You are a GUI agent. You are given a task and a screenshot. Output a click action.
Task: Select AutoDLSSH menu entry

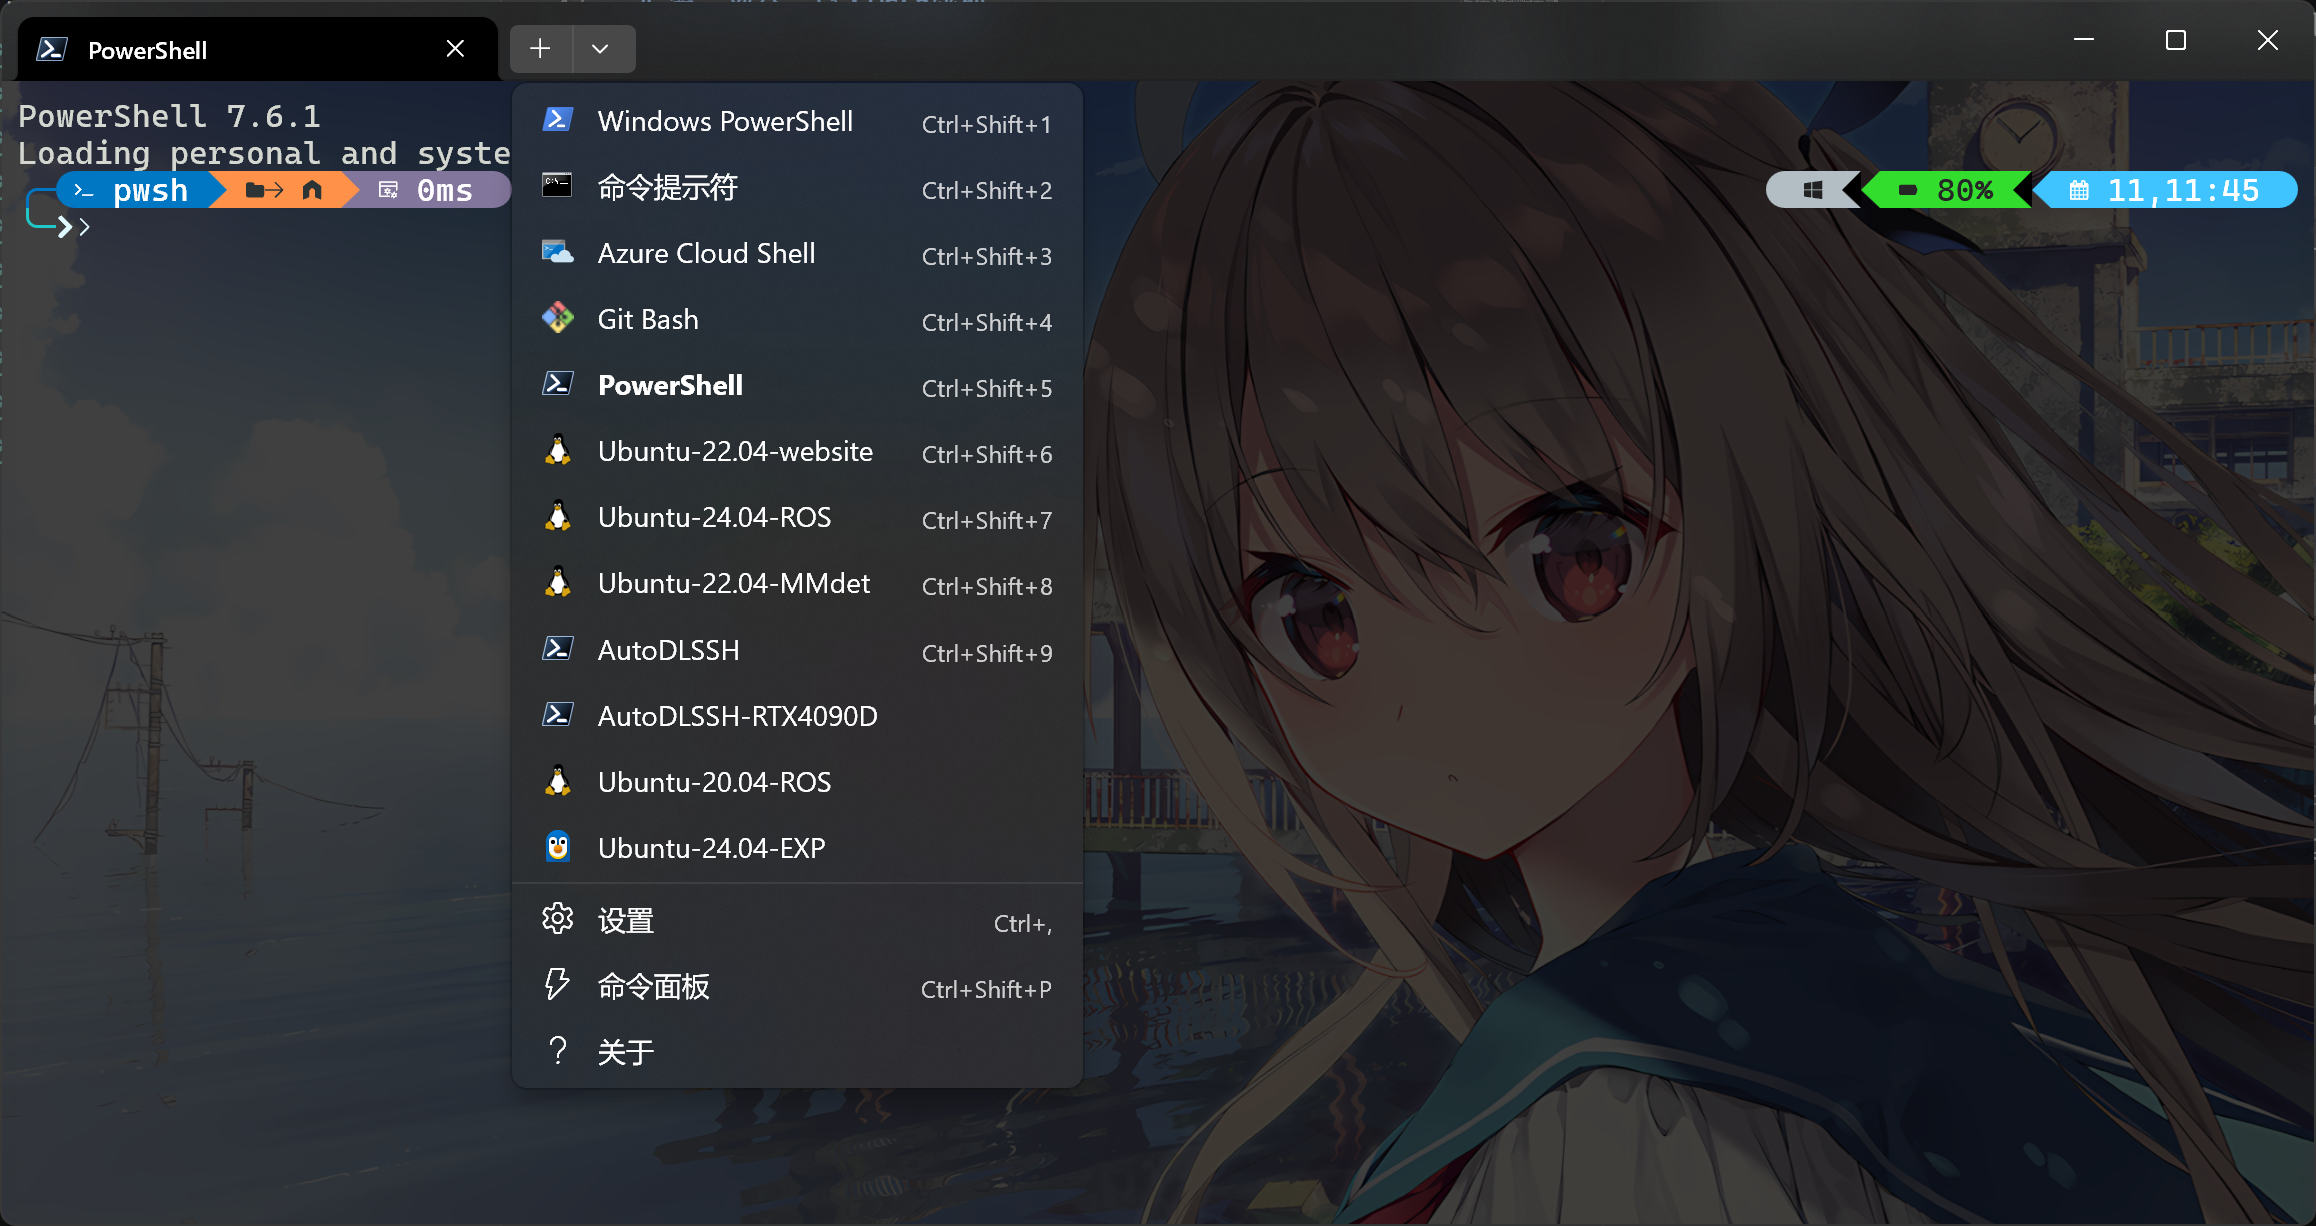coord(797,651)
